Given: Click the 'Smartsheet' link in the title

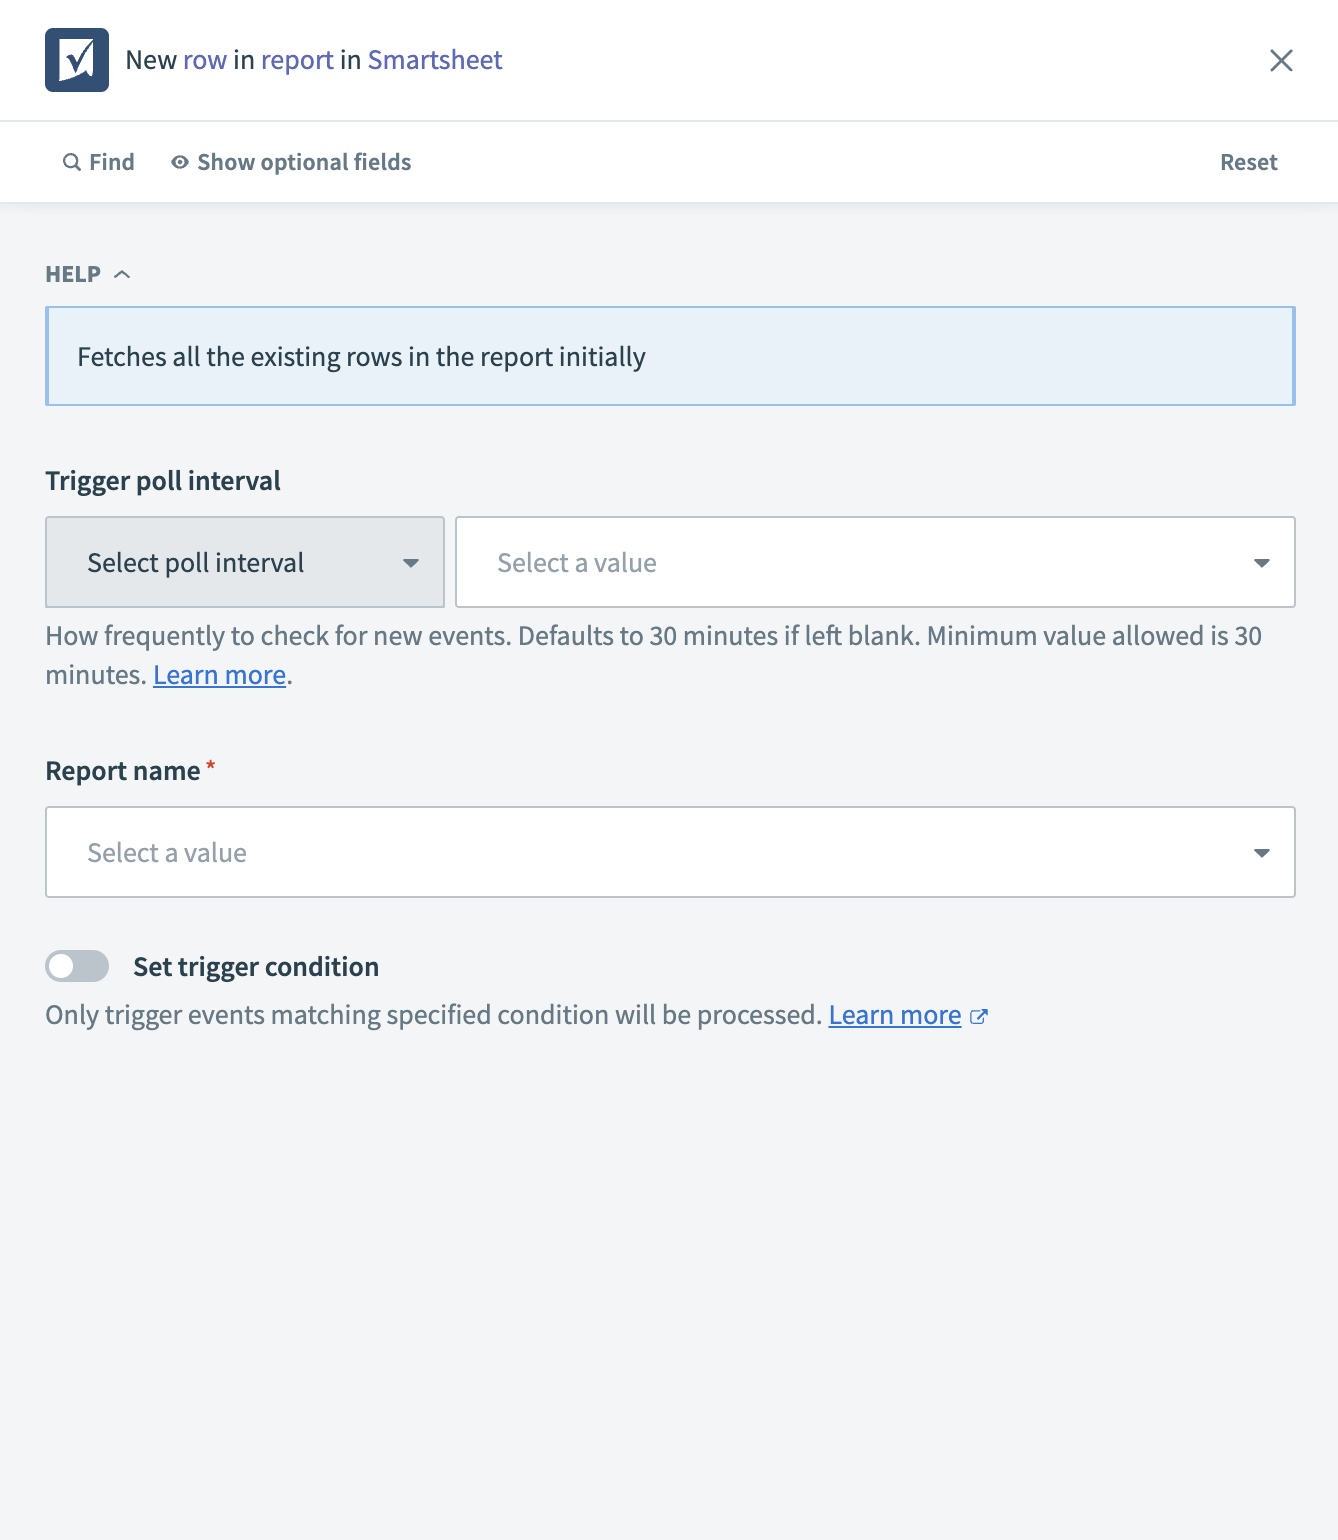Looking at the screenshot, I should coord(435,60).
